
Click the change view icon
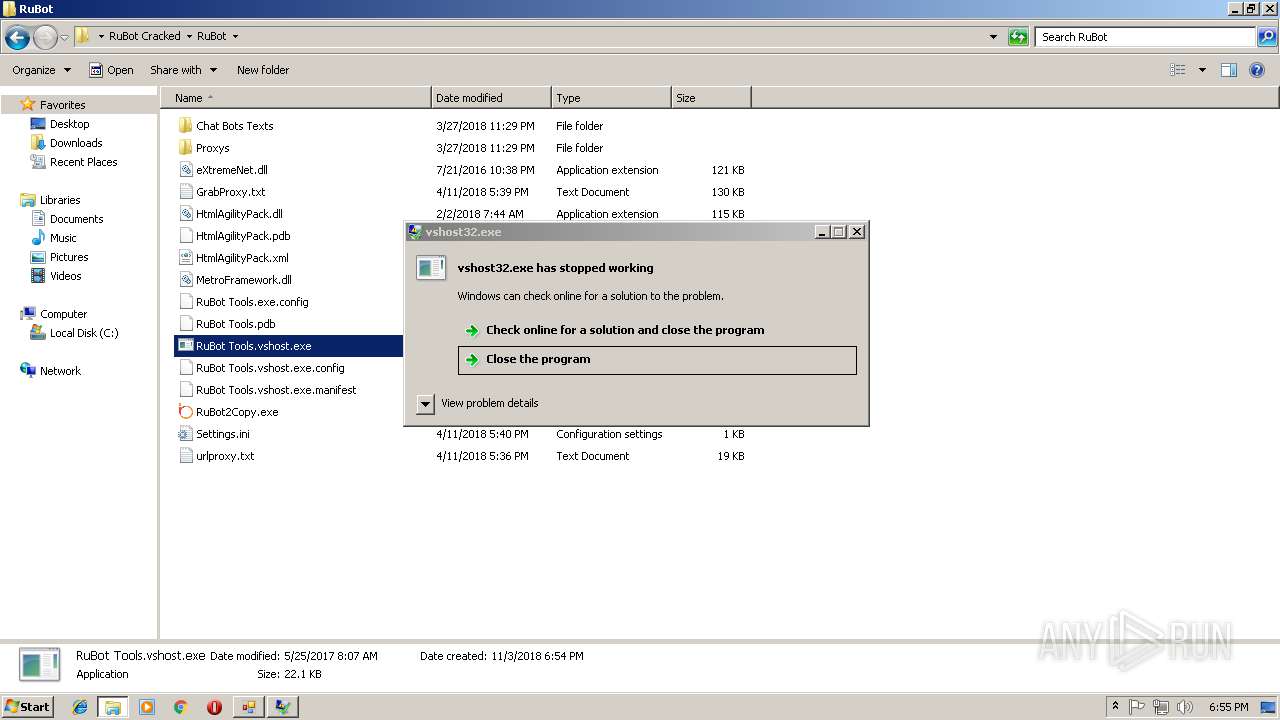click(x=1178, y=70)
